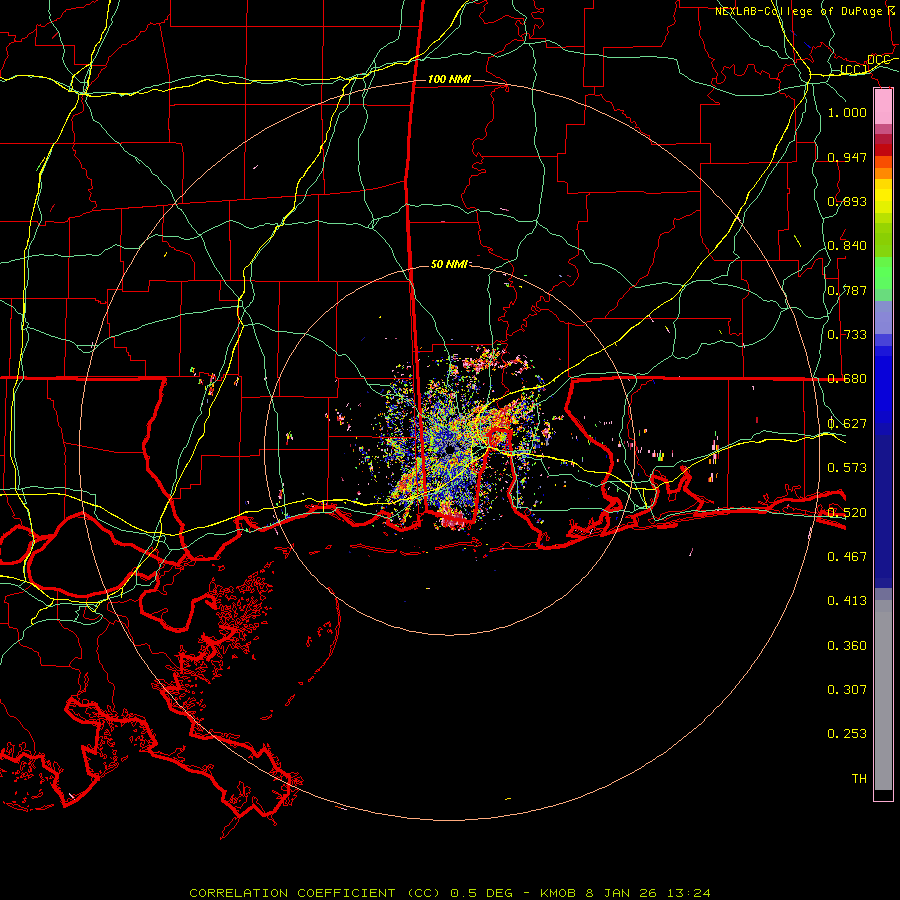The width and height of the screenshot is (900, 900).
Task: Click the pink segment of the color scale
Action: tap(883, 107)
